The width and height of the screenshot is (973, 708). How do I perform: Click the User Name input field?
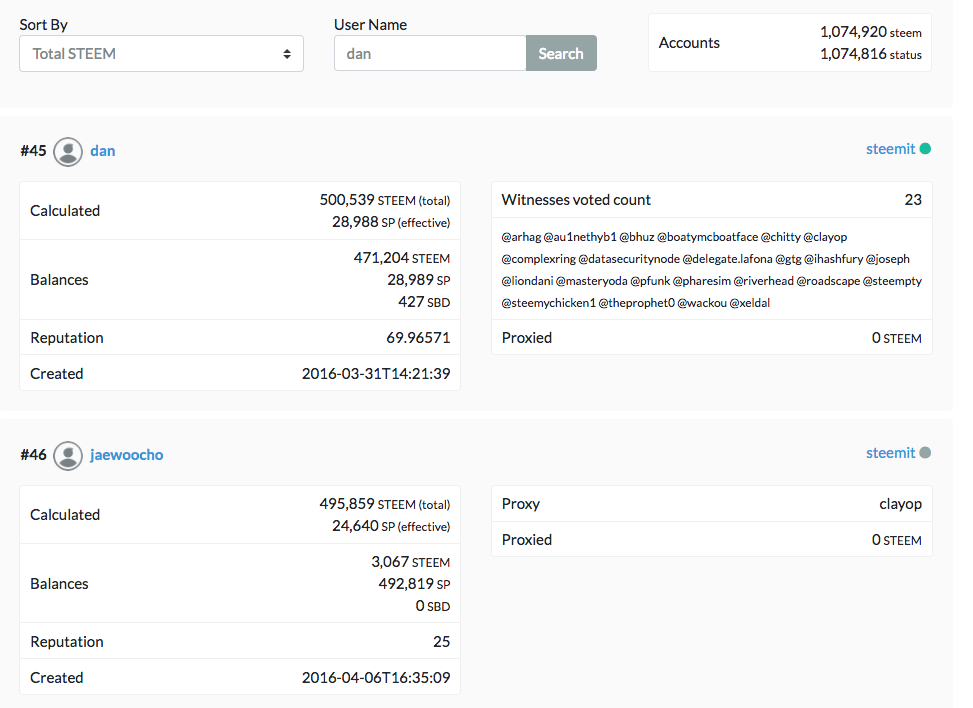tap(430, 54)
